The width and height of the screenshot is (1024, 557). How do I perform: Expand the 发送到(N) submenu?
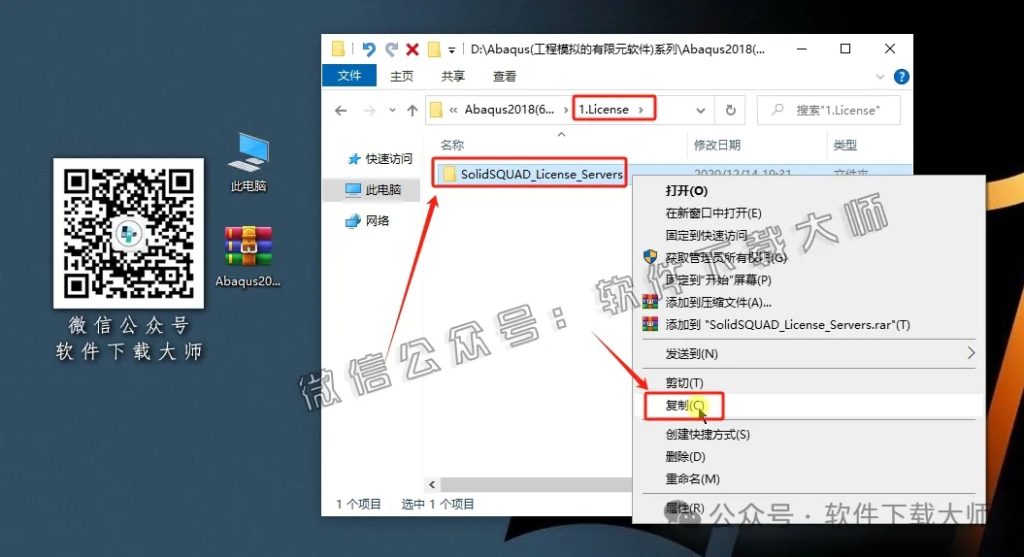click(808, 353)
